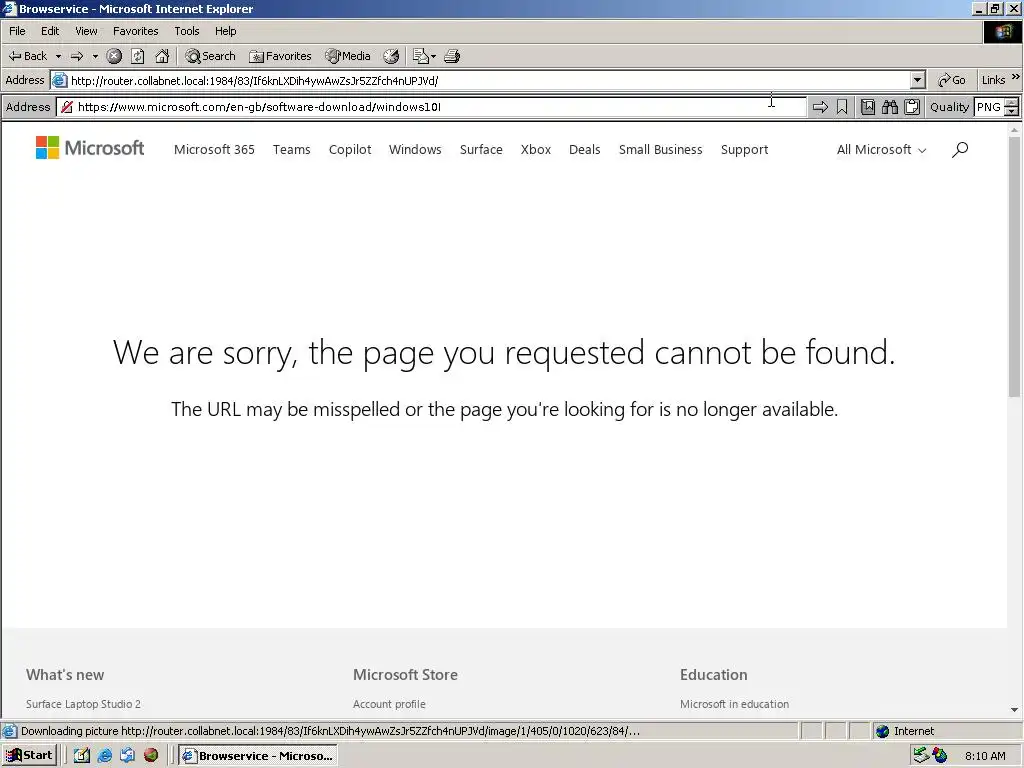Open the Tools menu

(x=186, y=31)
